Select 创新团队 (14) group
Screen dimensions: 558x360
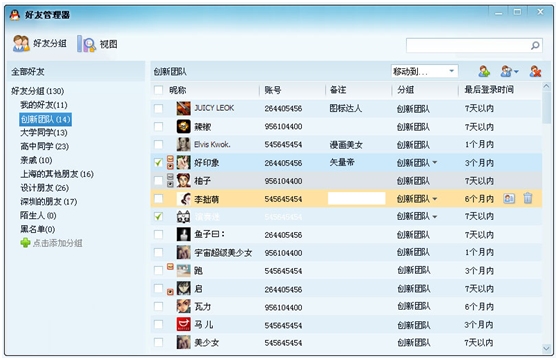46,119
